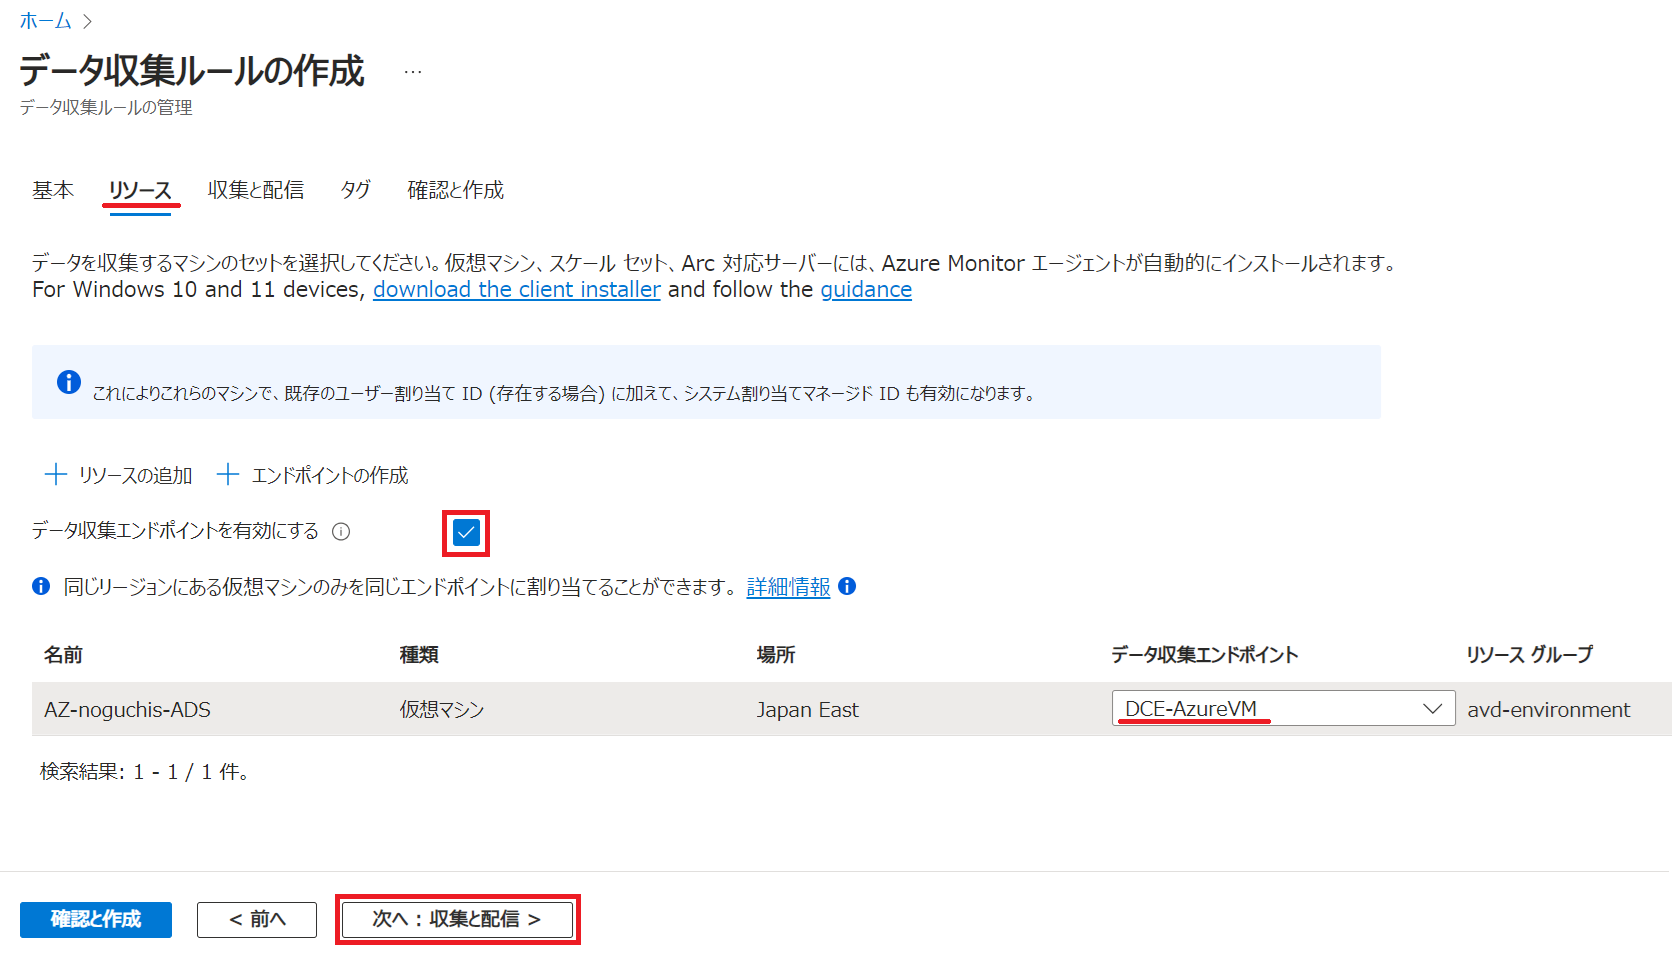Screen dimensions: 1672x972
Task: Open the download the client installer link
Action: 517,290
